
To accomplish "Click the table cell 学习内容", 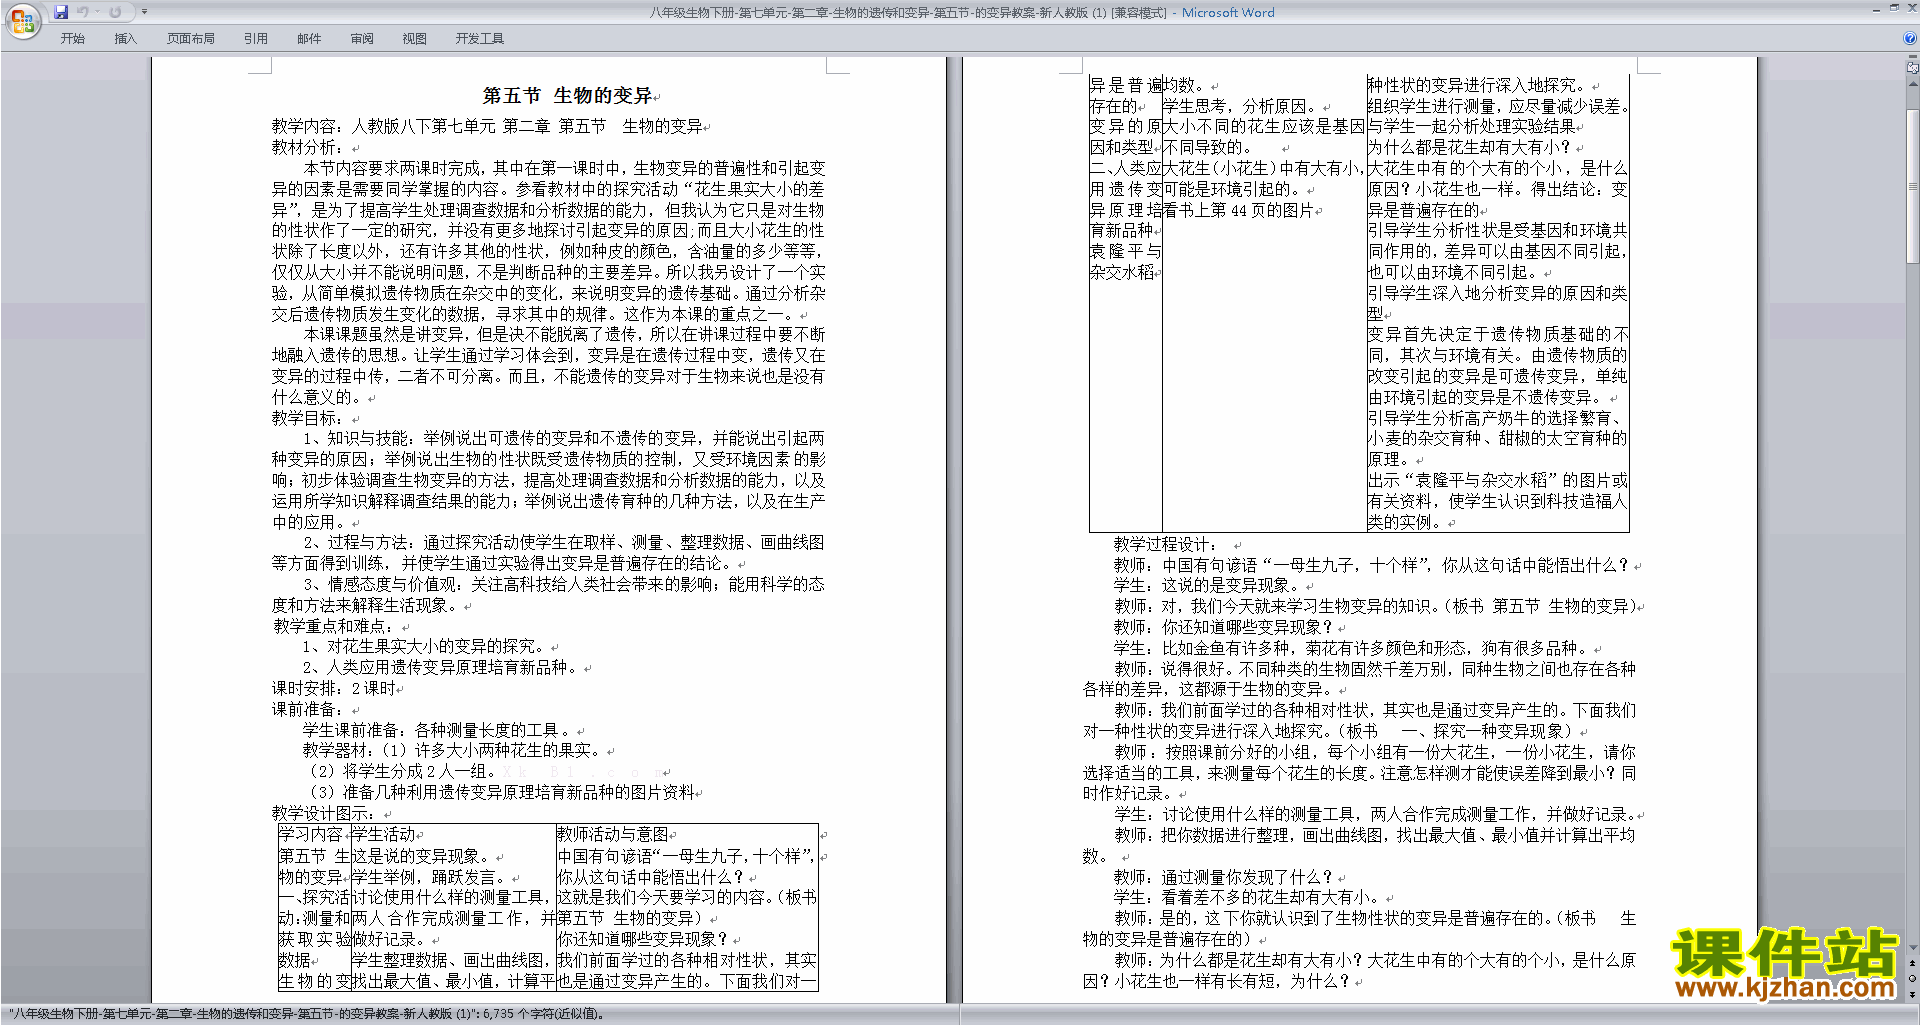I will point(311,835).
